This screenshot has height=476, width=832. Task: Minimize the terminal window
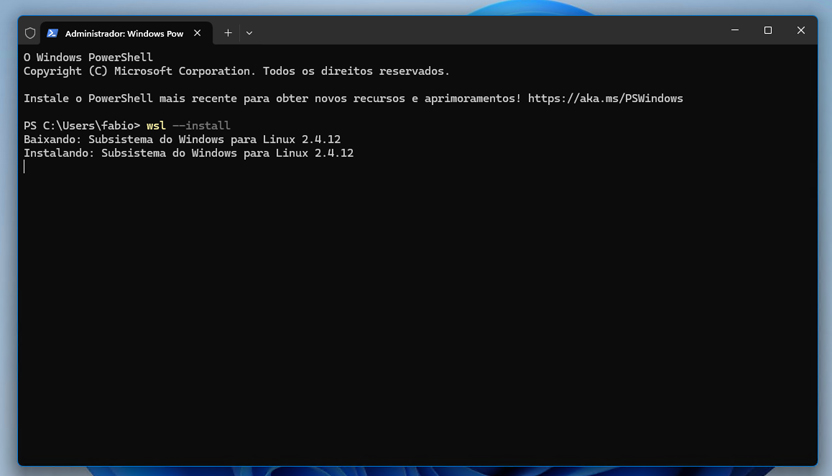pyautogui.click(x=735, y=30)
